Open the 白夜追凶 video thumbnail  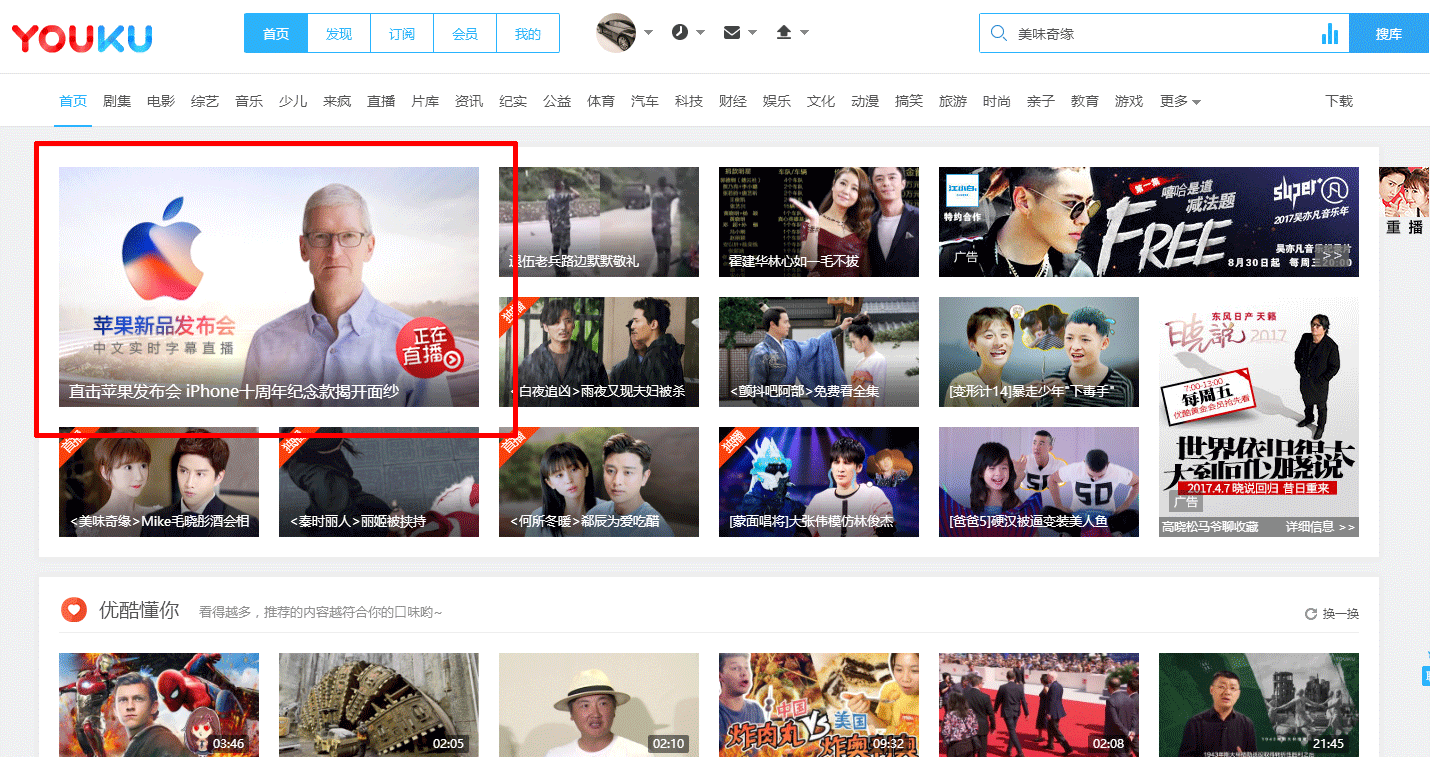point(599,352)
